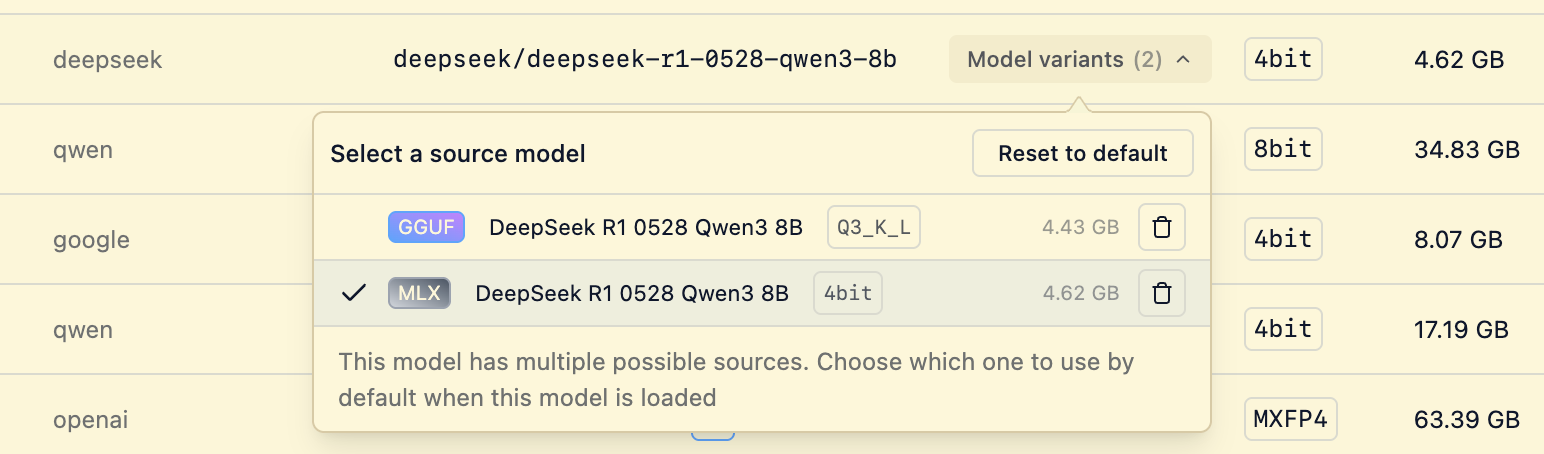Select the openai publisher row
Screen dimensions: 1544x454
coord(93,419)
